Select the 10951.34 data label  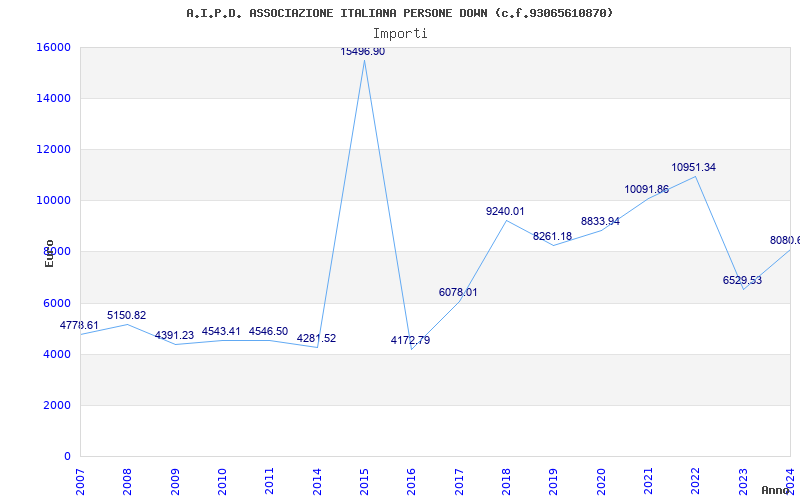point(693,168)
